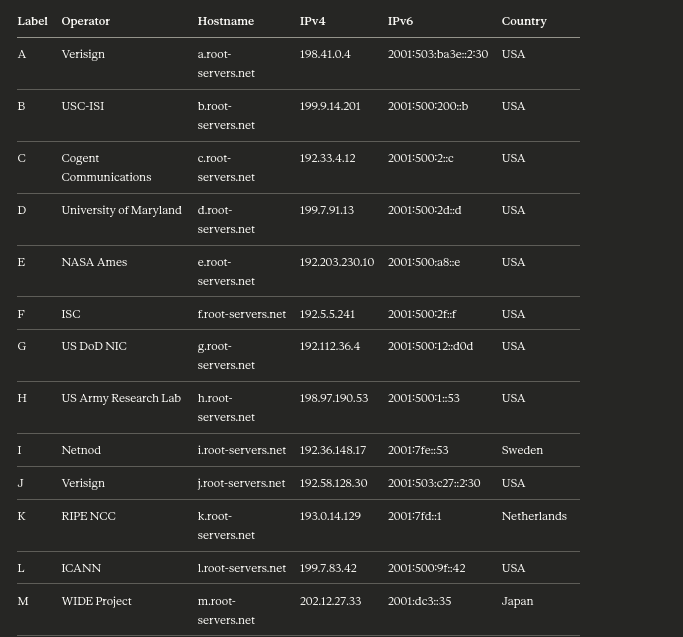683x637 pixels.
Task: Click the Hostname column header
Action: [226, 21]
